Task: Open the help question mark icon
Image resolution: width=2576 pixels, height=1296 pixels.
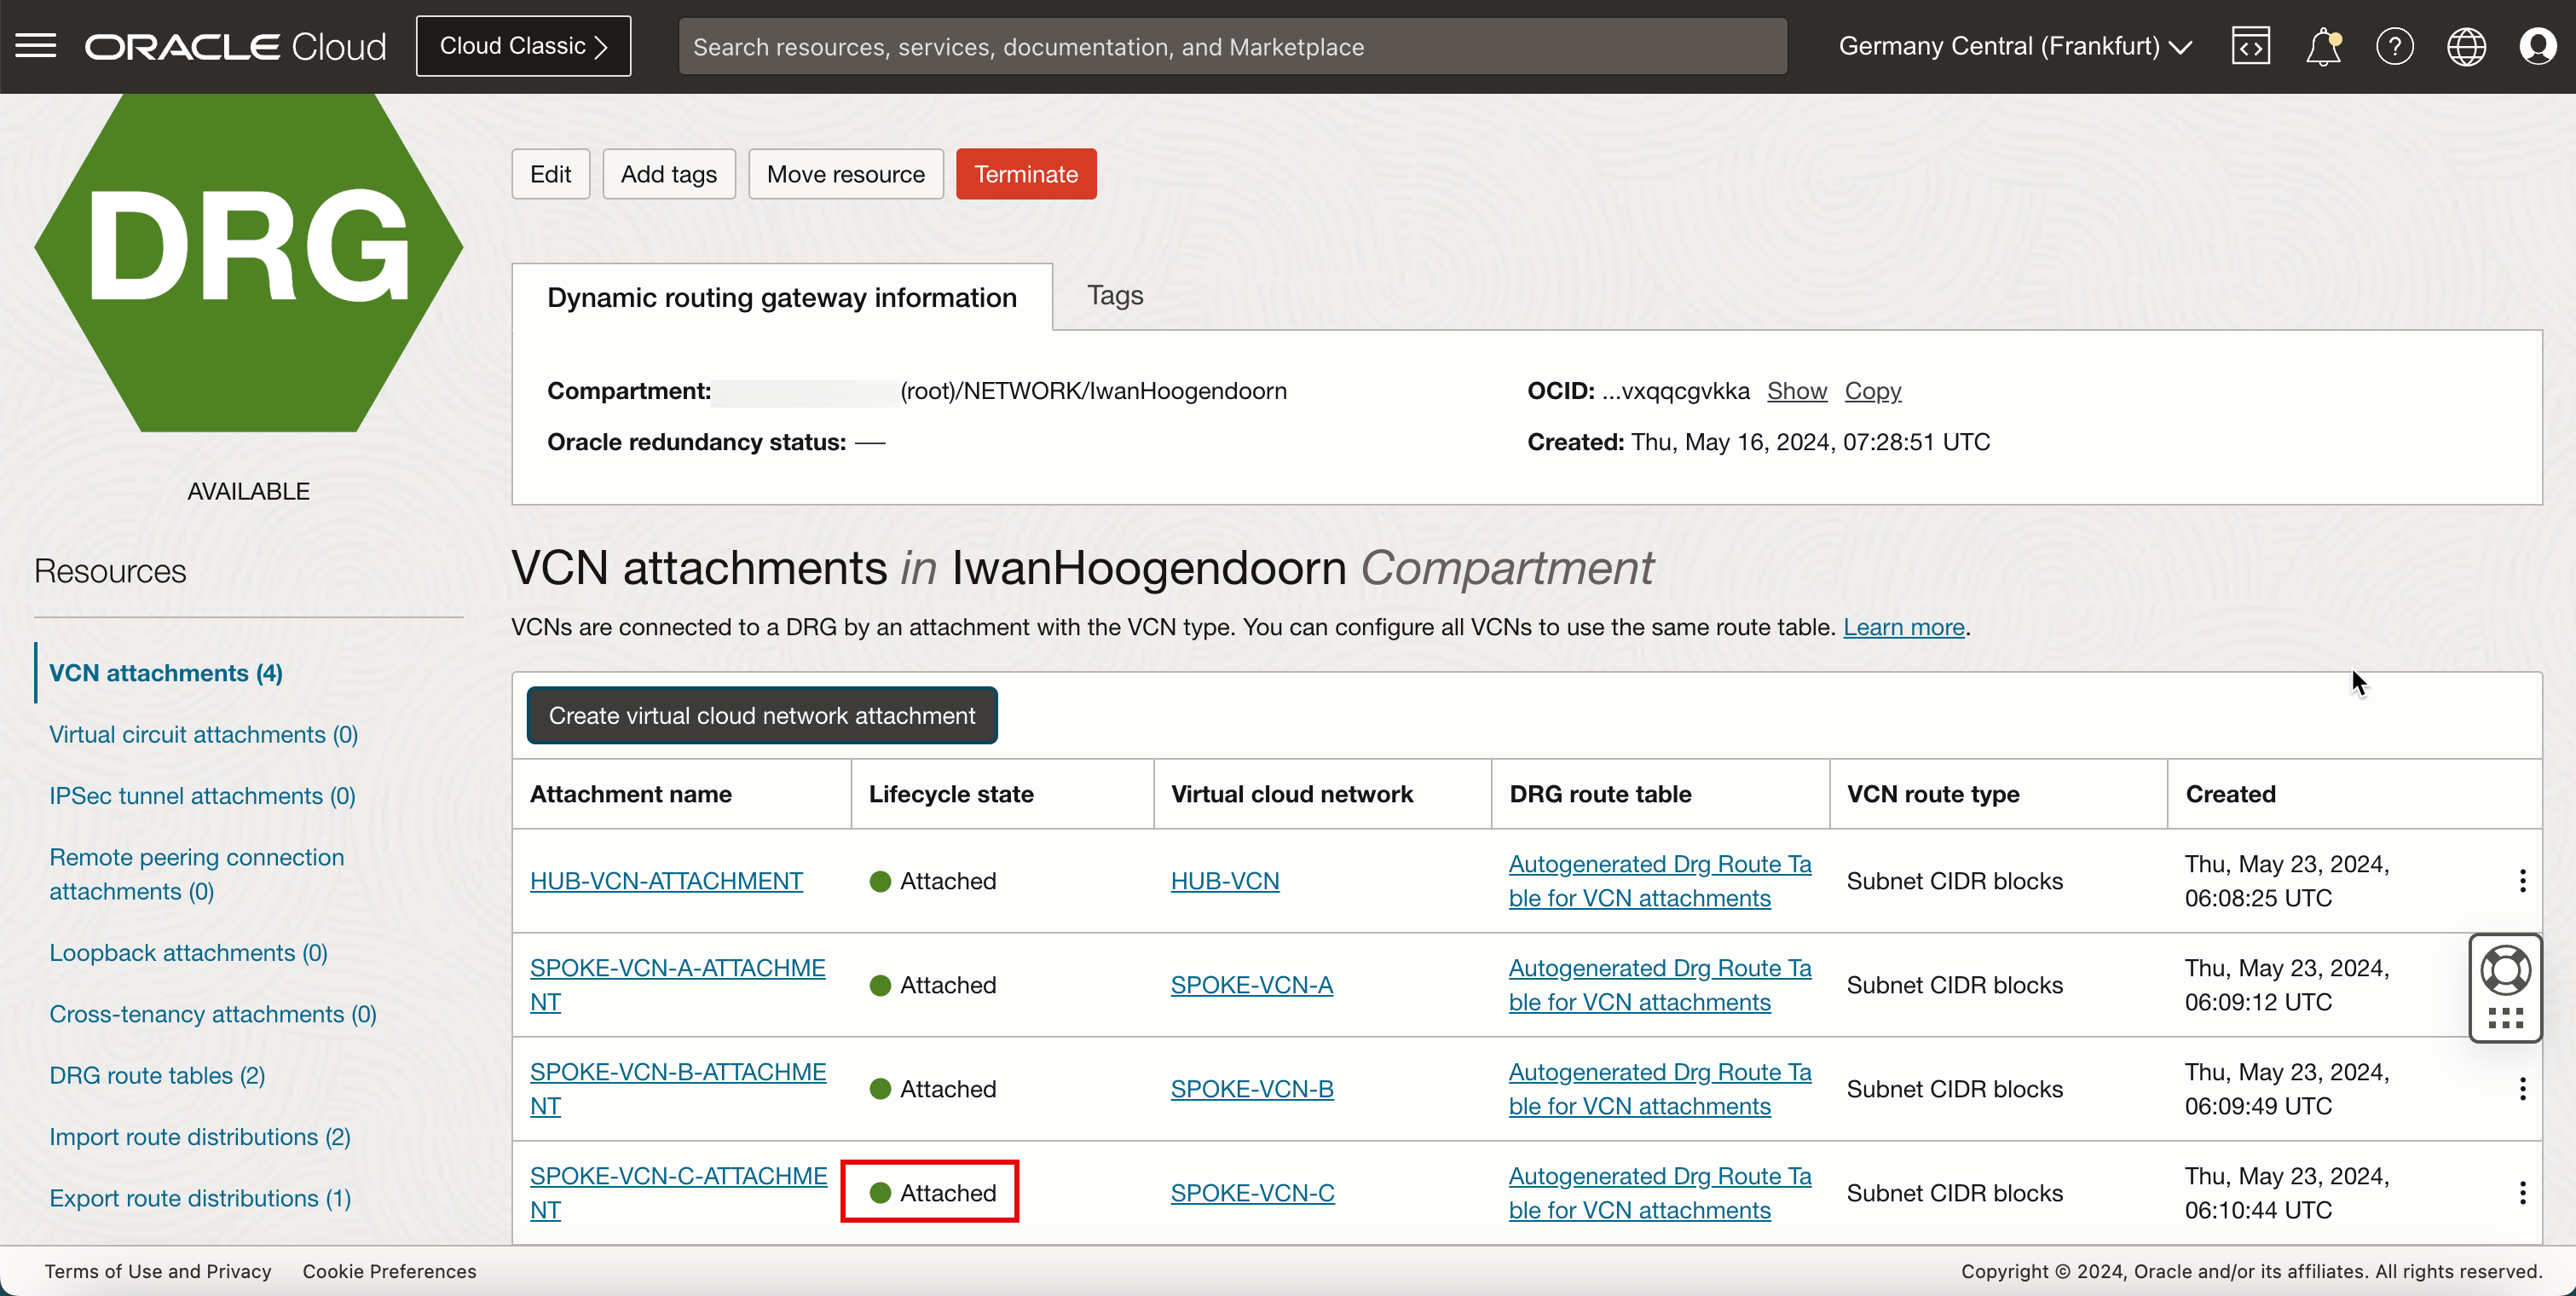Action: [2394, 46]
